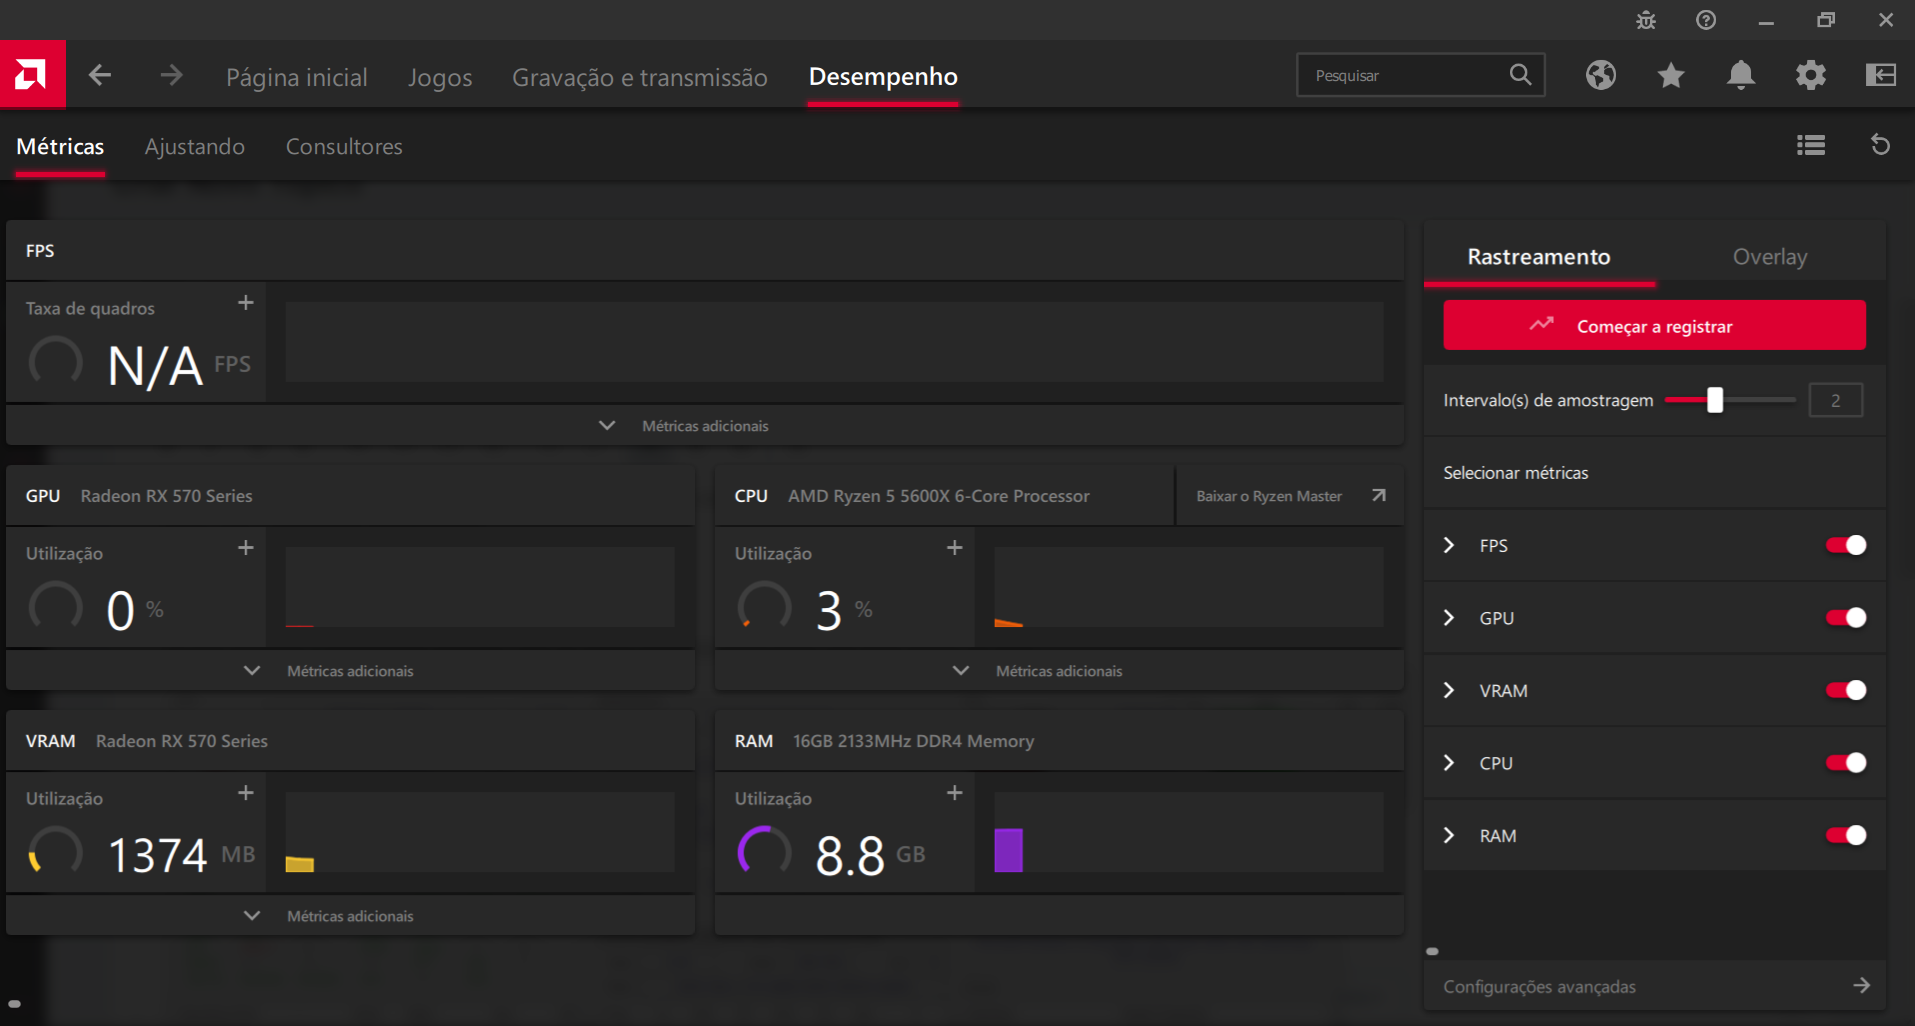Expand VRAM metrics in tracking list
This screenshot has height=1026, width=1915.
[x=1449, y=690]
